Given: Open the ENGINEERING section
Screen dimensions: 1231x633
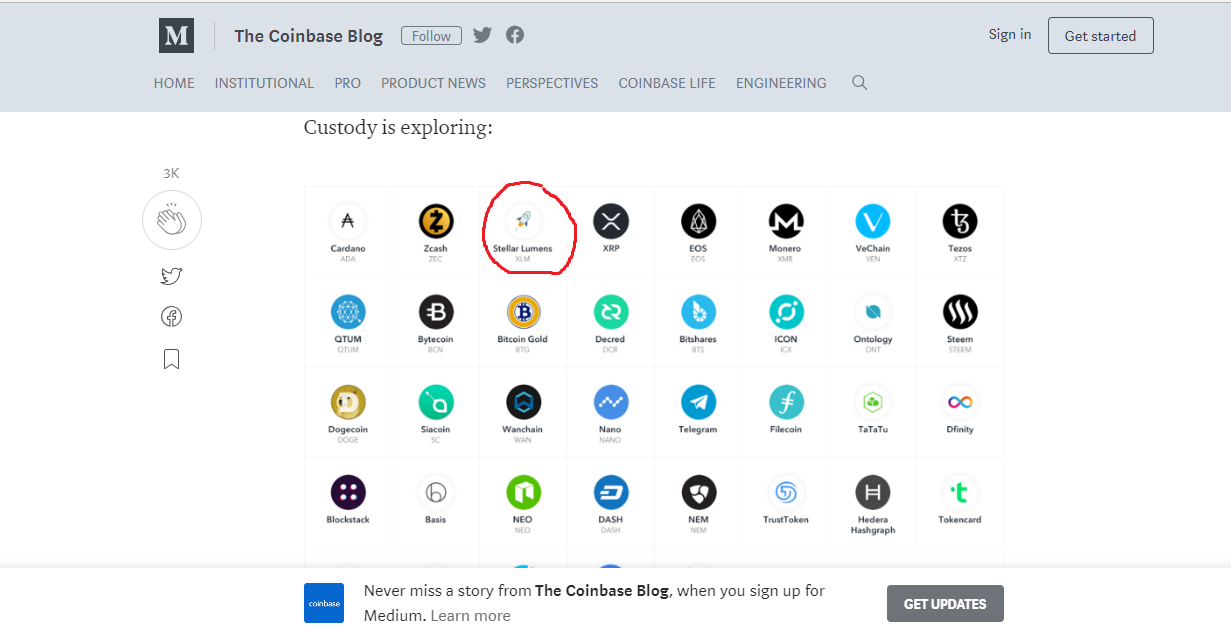Looking at the screenshot, I should [x=781, y=83].
